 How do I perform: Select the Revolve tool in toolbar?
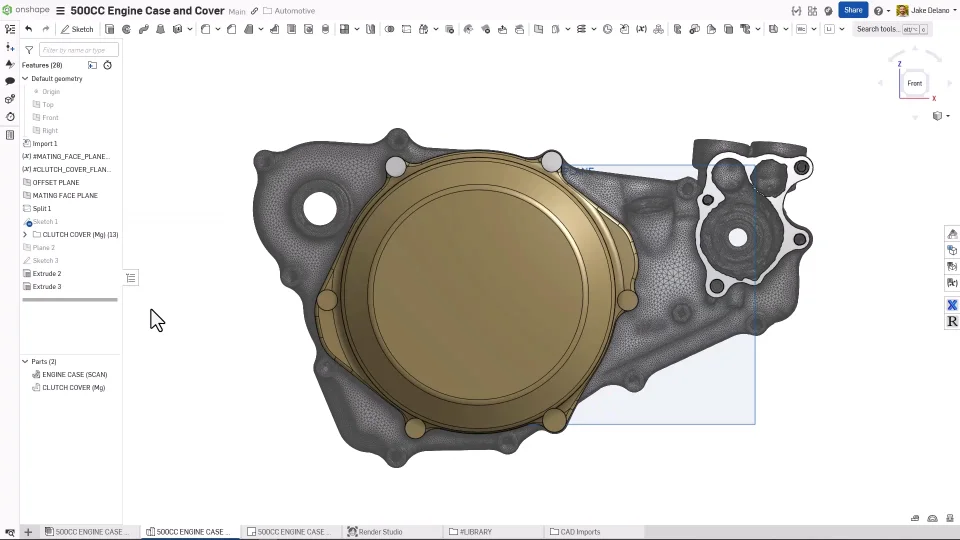tap(126, 29)
